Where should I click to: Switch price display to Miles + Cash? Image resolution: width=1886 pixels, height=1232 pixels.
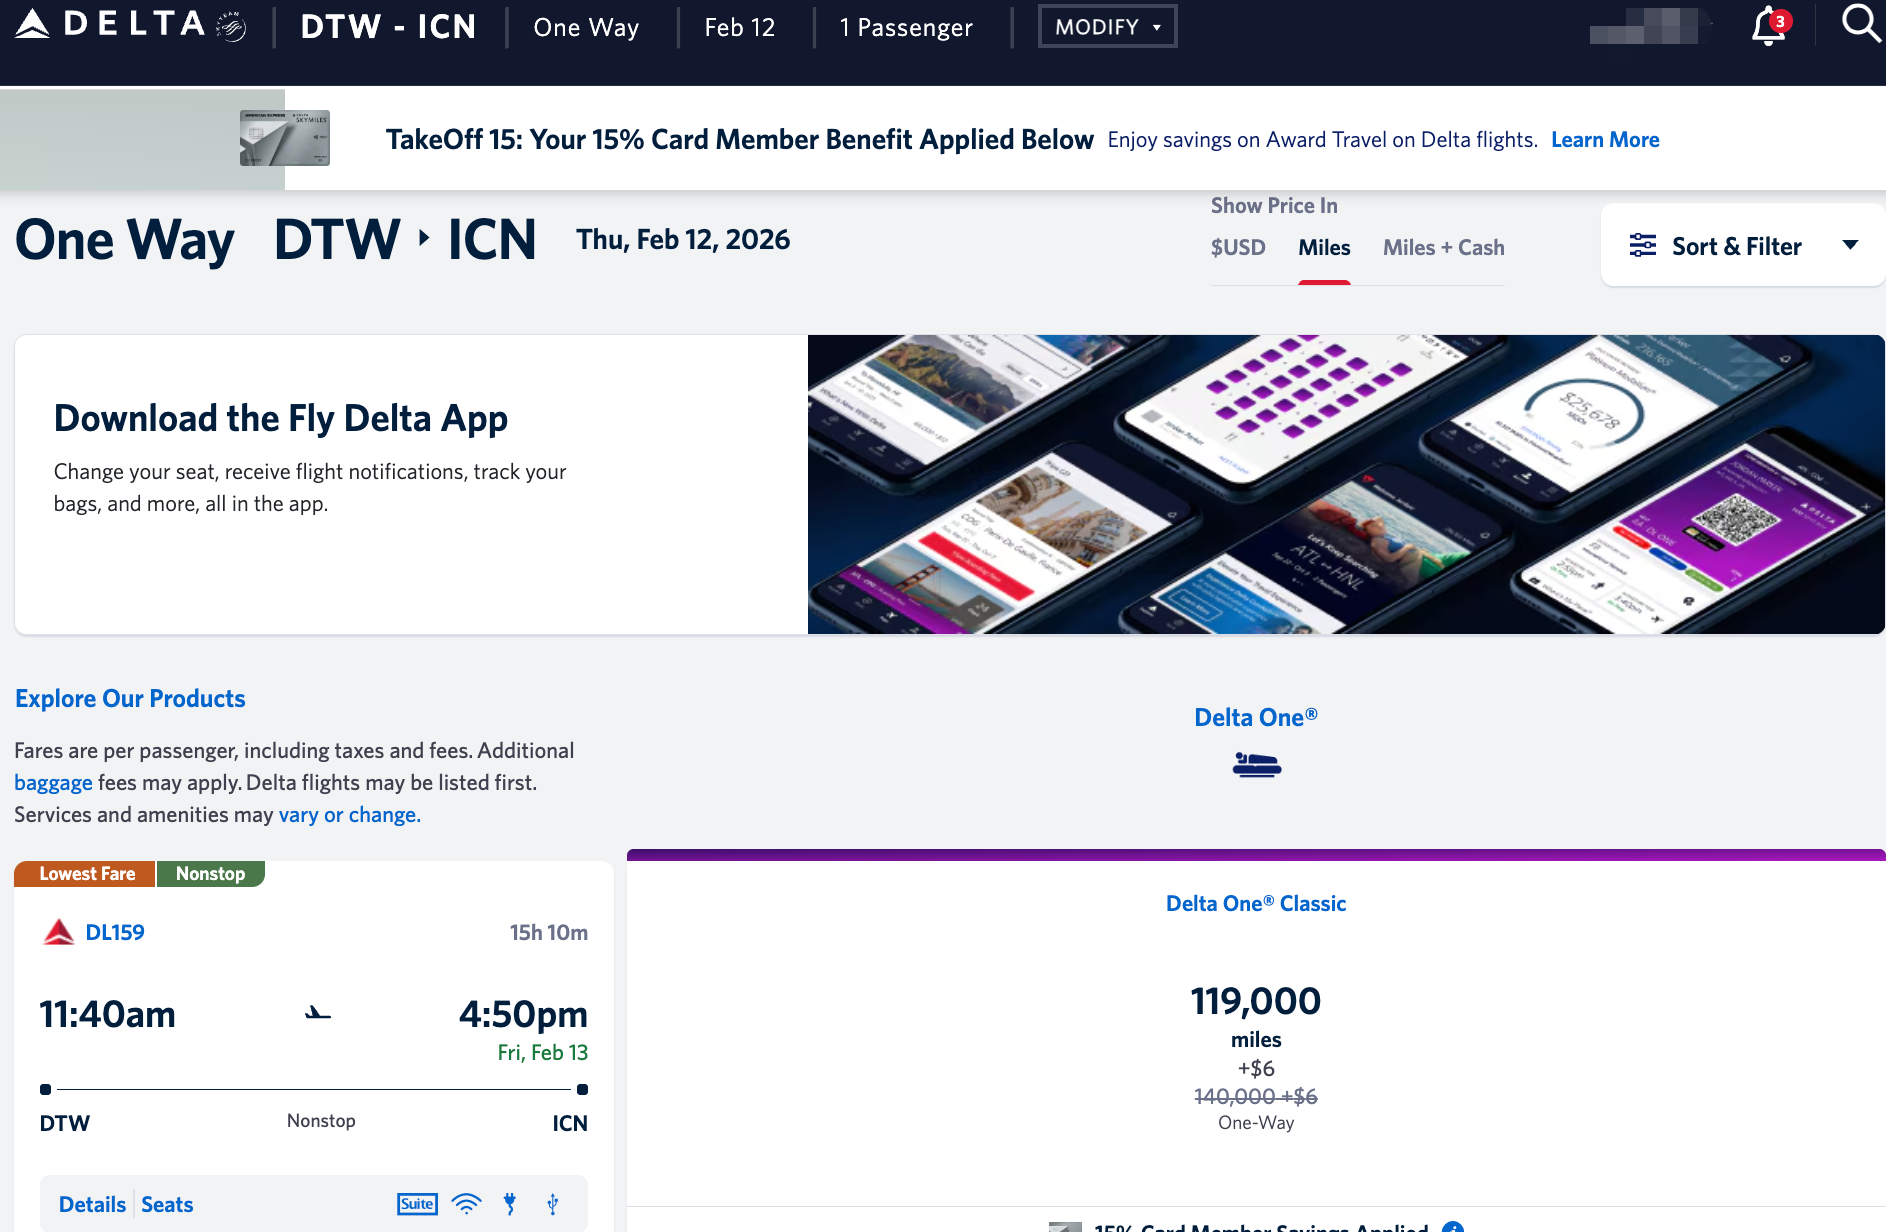click(x=1443, y=248)
